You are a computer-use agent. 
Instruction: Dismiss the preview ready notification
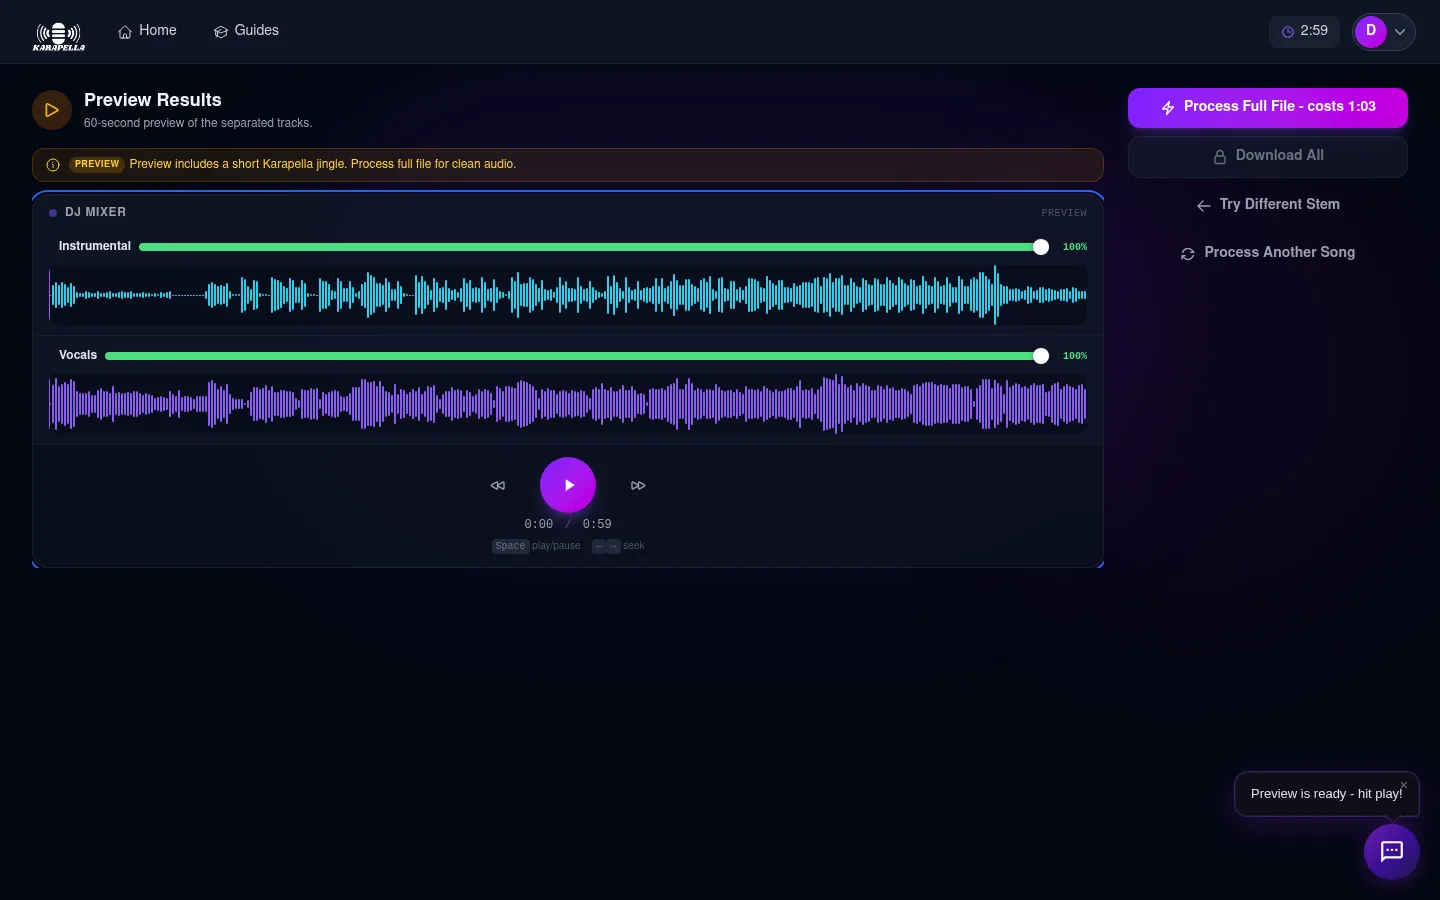pyautogui.click(x=1403, y=786)
